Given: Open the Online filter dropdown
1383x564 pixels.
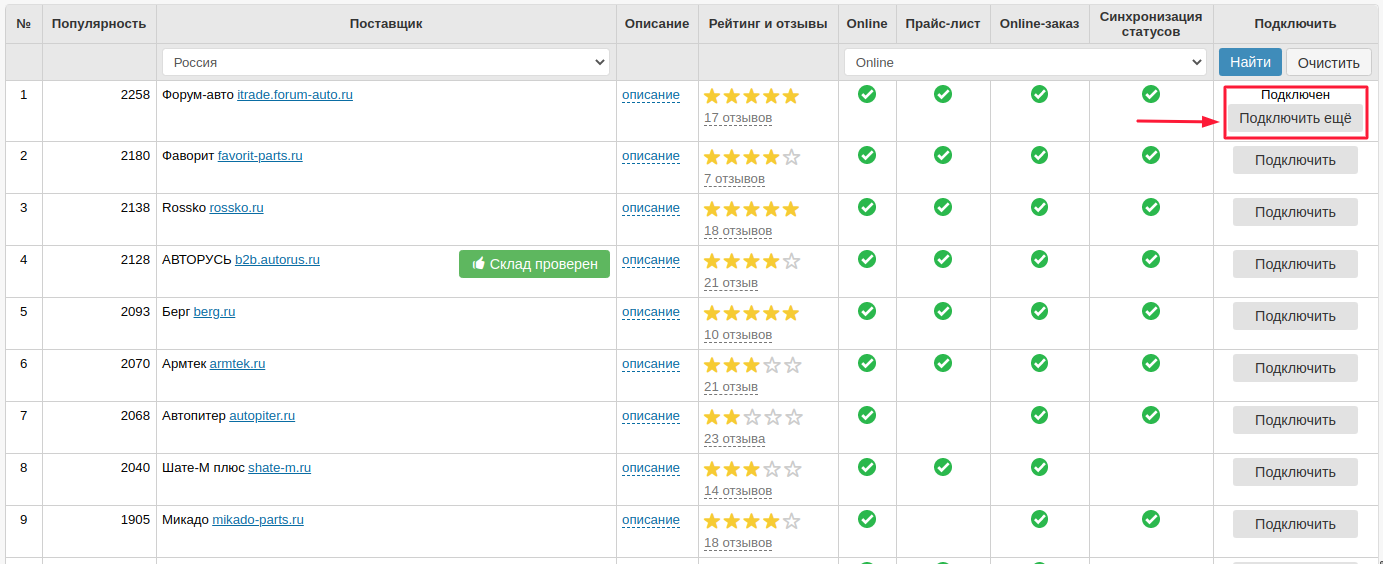Looking at the screenshot, I should [x=1026, y=62].
